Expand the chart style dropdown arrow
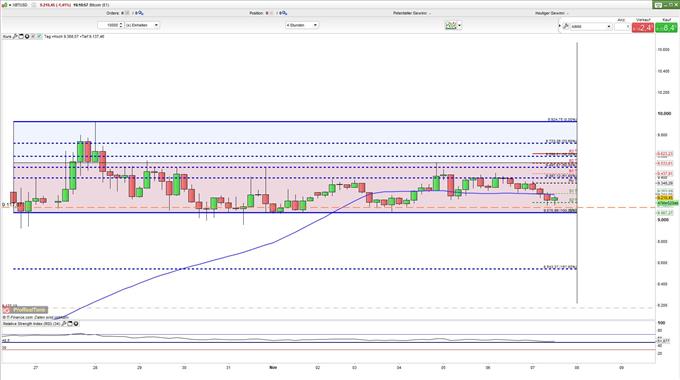This screenshot has width=680, height=380. pyautogui.click(x=460, y=26)
